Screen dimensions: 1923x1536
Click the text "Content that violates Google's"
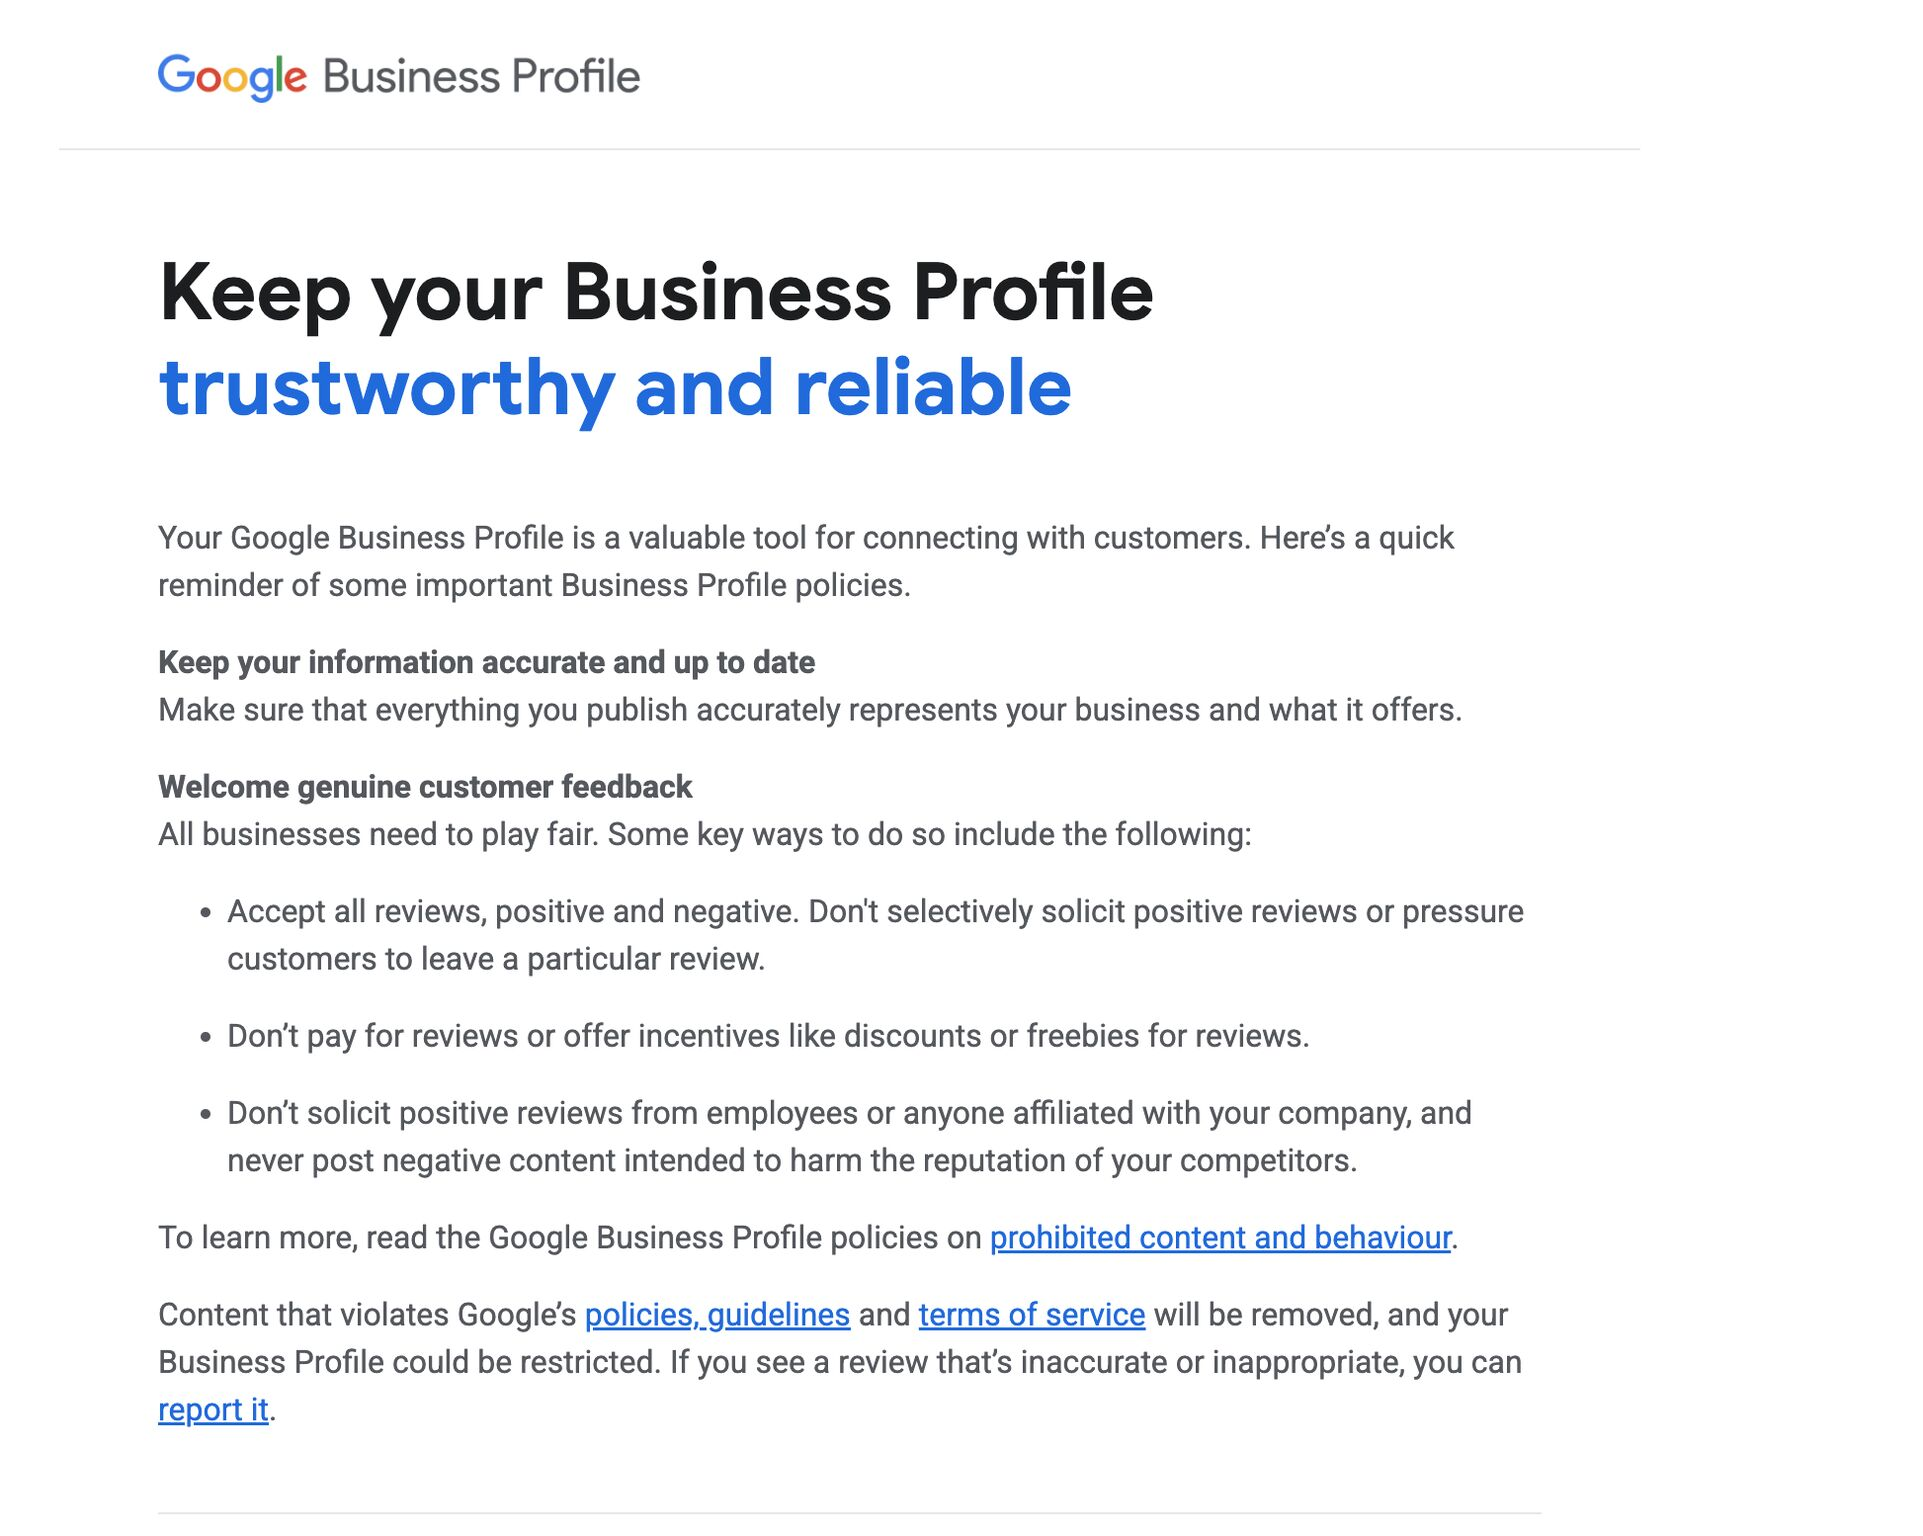[x=368, y=1315]
